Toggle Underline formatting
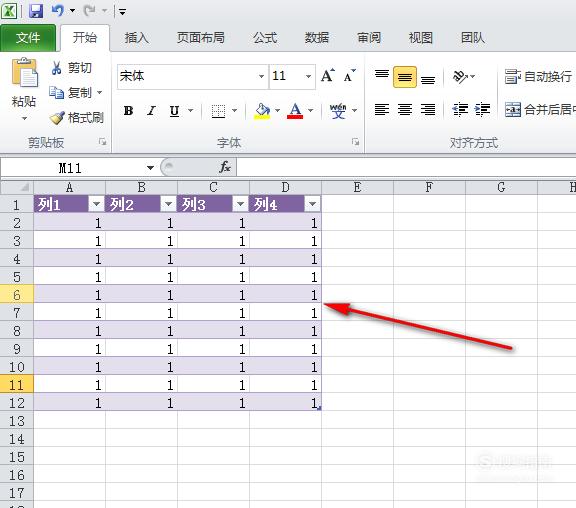 [x=175, y=111]
